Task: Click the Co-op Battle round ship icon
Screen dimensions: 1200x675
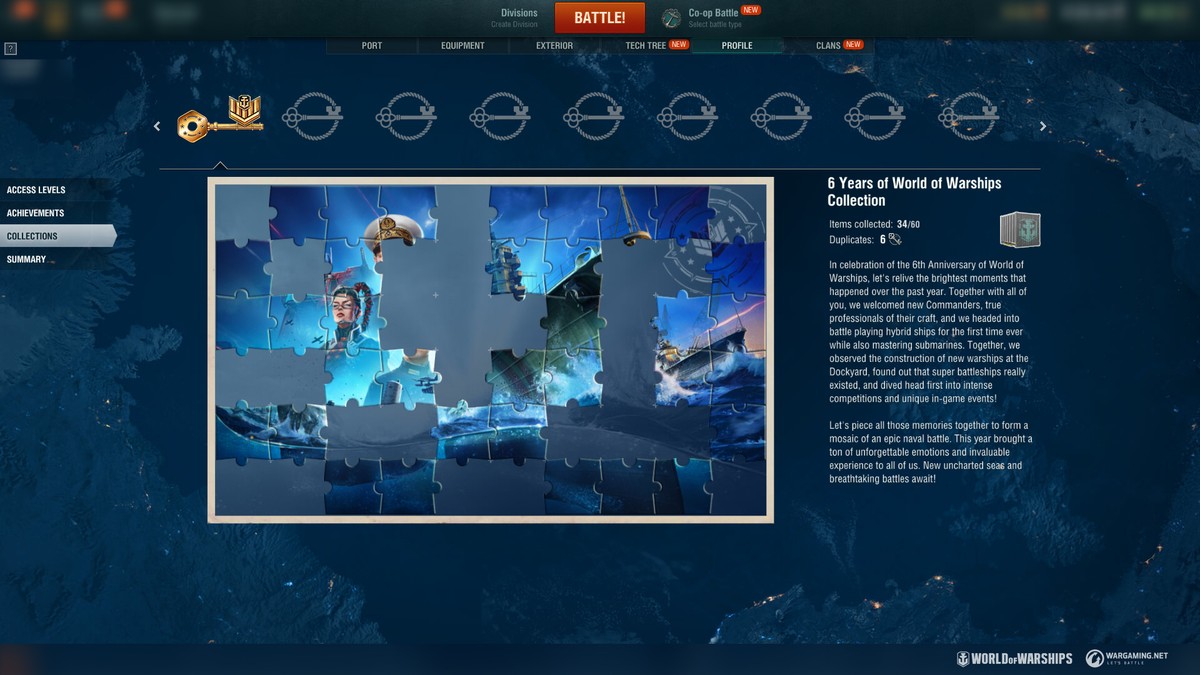Action: [x=672, y=18]
